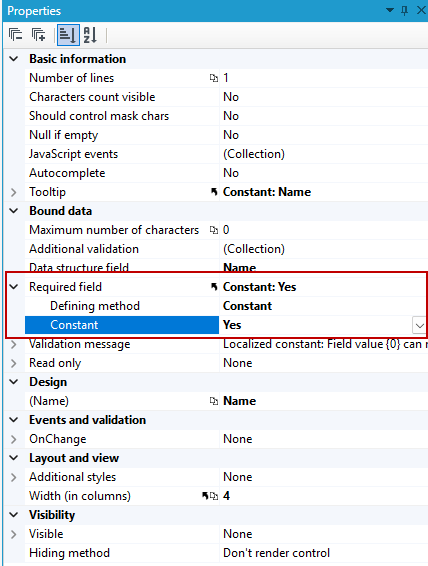
Task: Edit Additional validation (Collection) value
Action: click(x=254, y=249)
